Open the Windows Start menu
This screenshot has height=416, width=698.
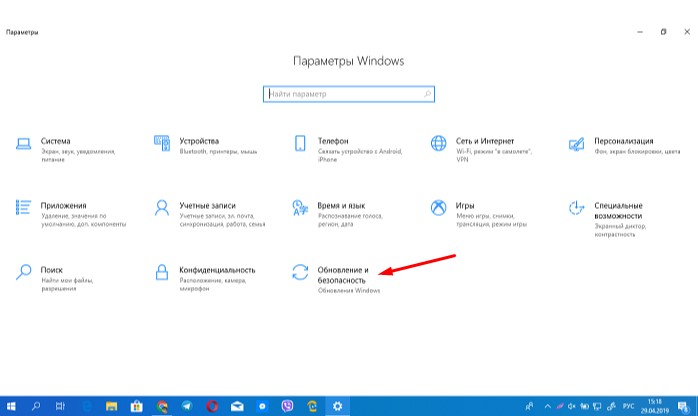pyautogui.click(x=11, y=406)
